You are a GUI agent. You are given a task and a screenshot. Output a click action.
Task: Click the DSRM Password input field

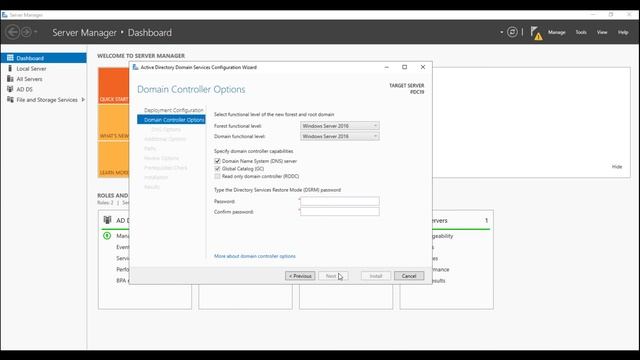[x=340, y=201]
